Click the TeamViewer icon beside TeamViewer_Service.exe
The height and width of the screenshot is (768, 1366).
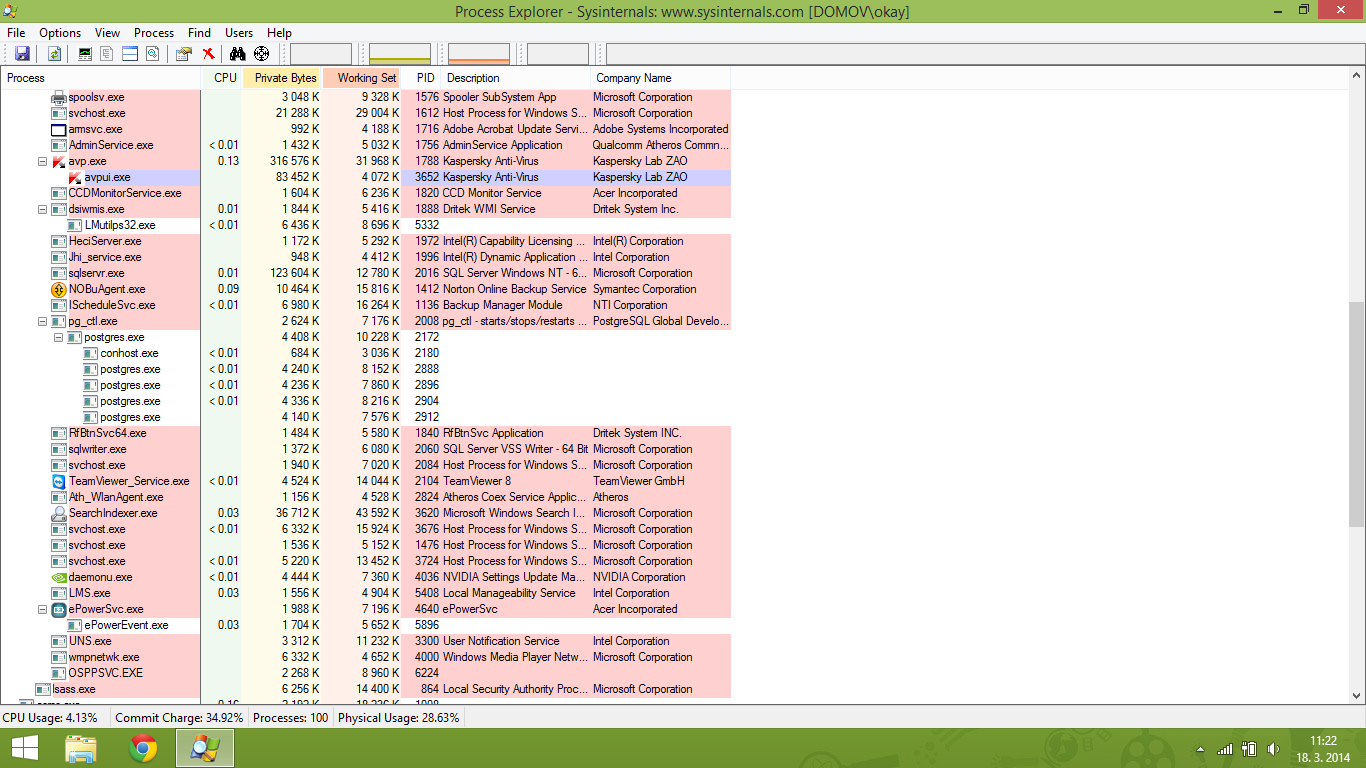tap(59, 481)
